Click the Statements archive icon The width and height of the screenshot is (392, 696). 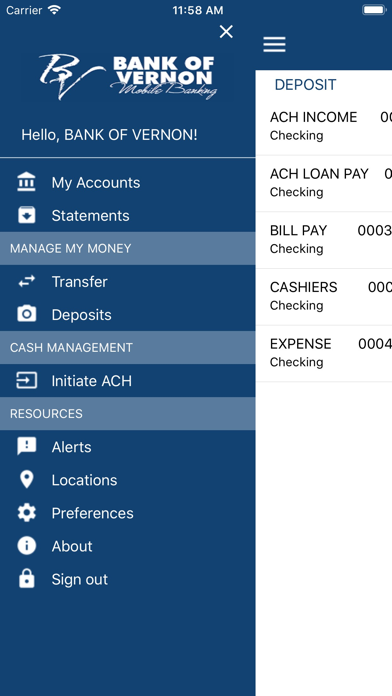27,215
